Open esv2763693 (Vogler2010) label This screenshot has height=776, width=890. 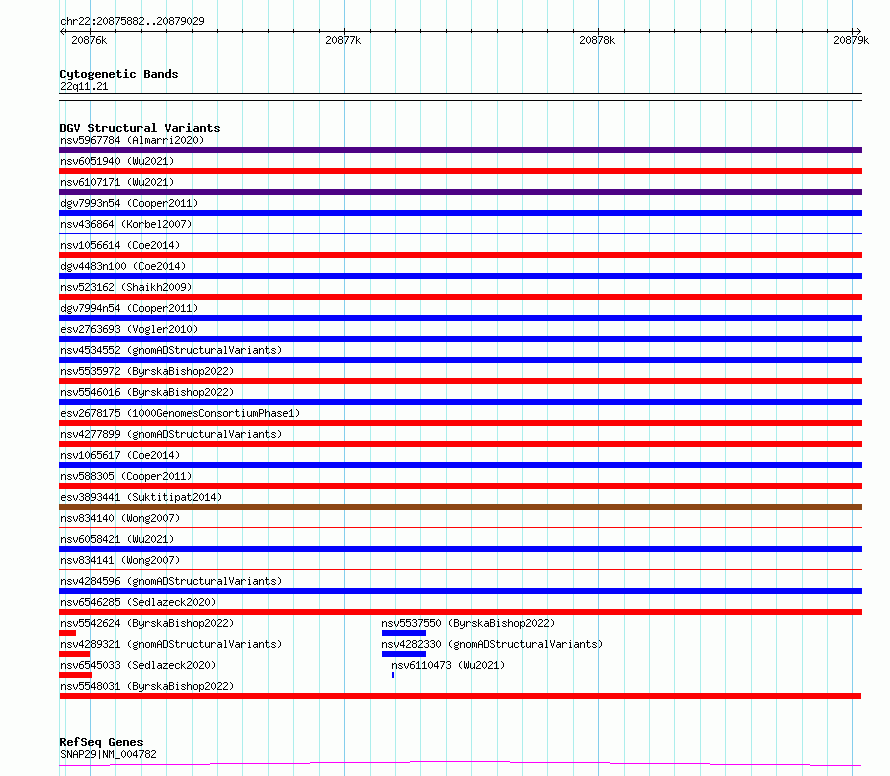pyautogui.click(x=129, y=329)
